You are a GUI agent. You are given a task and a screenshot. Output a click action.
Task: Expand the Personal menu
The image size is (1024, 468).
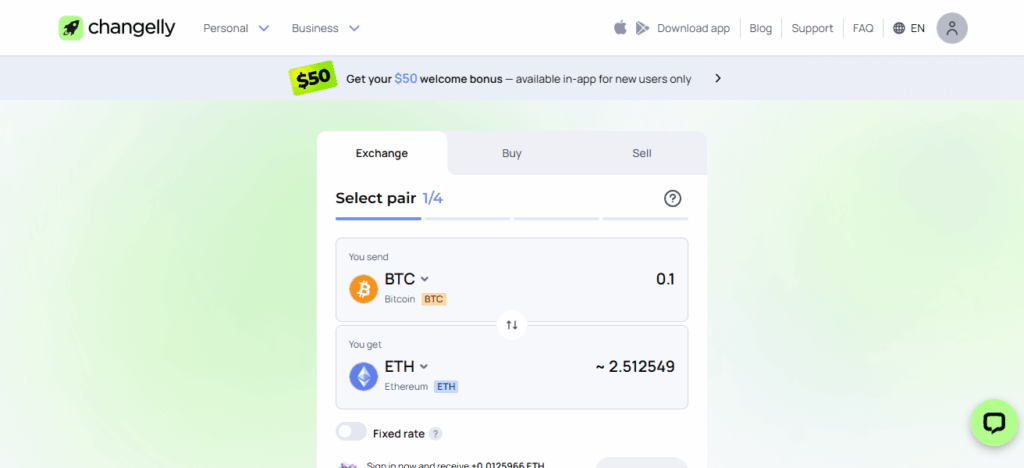pos(236,28)
